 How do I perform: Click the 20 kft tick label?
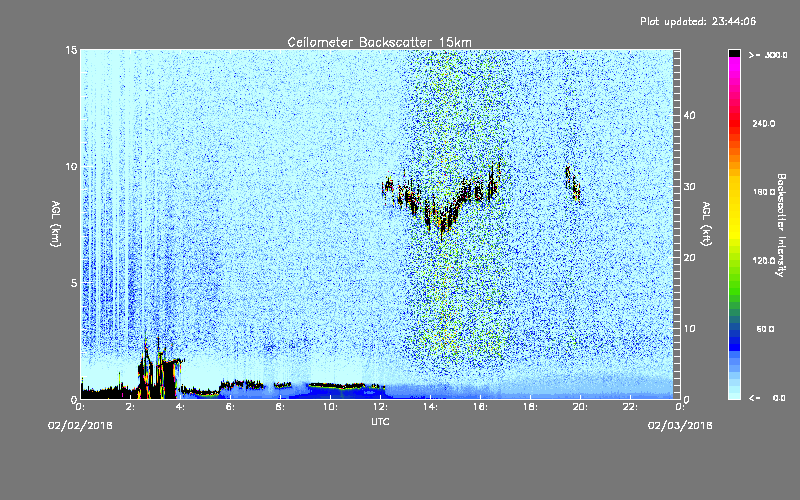point(689,257)
